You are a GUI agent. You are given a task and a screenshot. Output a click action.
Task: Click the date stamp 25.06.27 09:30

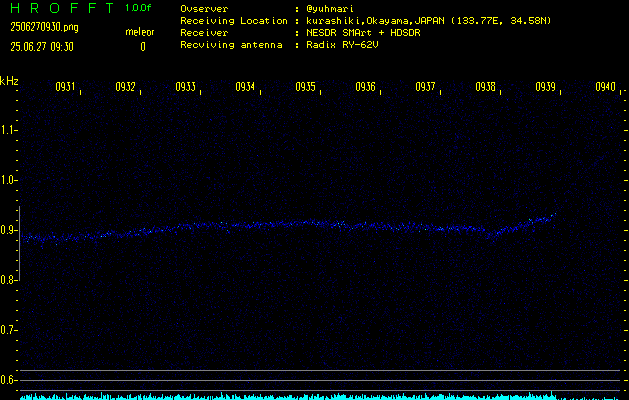tap(42, 47)
